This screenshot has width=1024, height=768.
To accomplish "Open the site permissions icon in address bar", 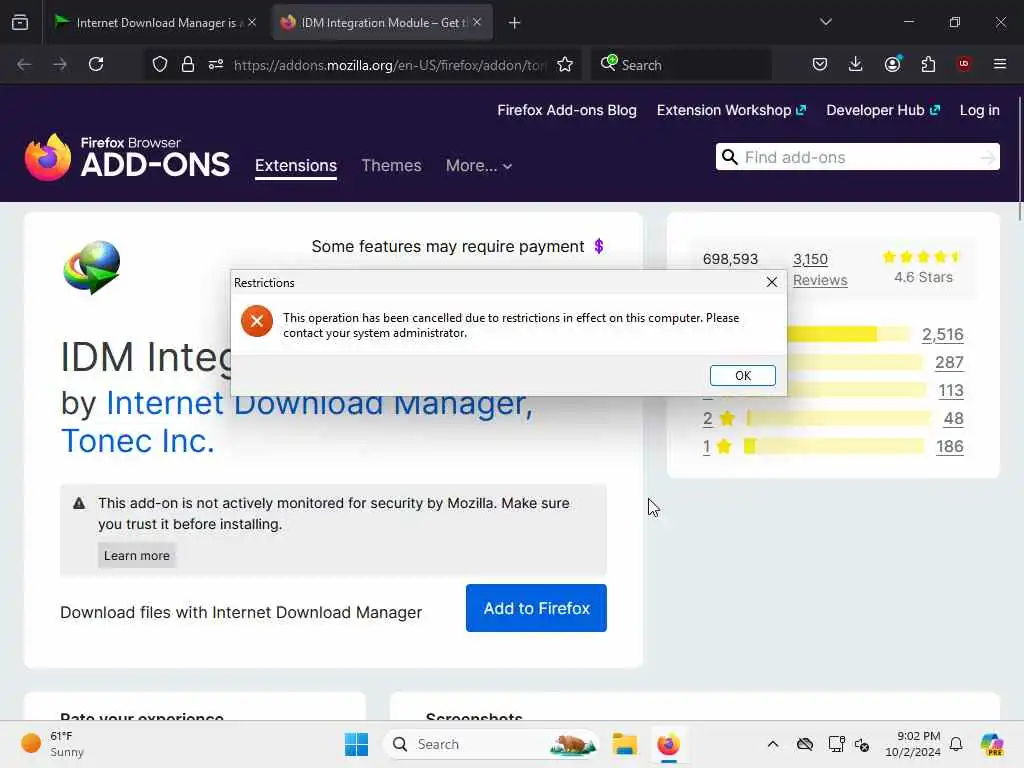I will tap(216, 65).
